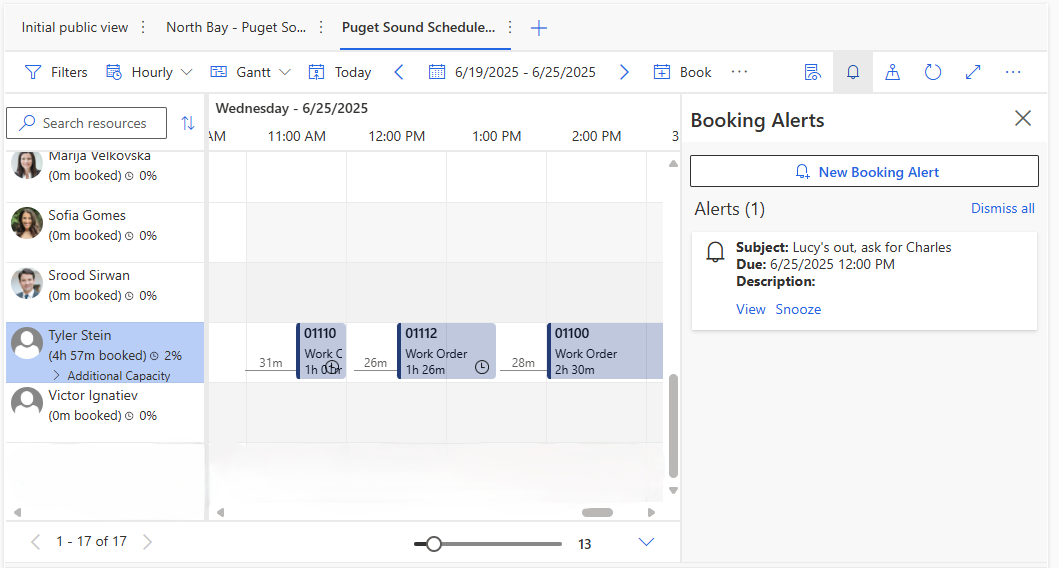The width and height of the screenshot is (1059, 568).
Task: Go to the previous date range
Action: (399, 72)
